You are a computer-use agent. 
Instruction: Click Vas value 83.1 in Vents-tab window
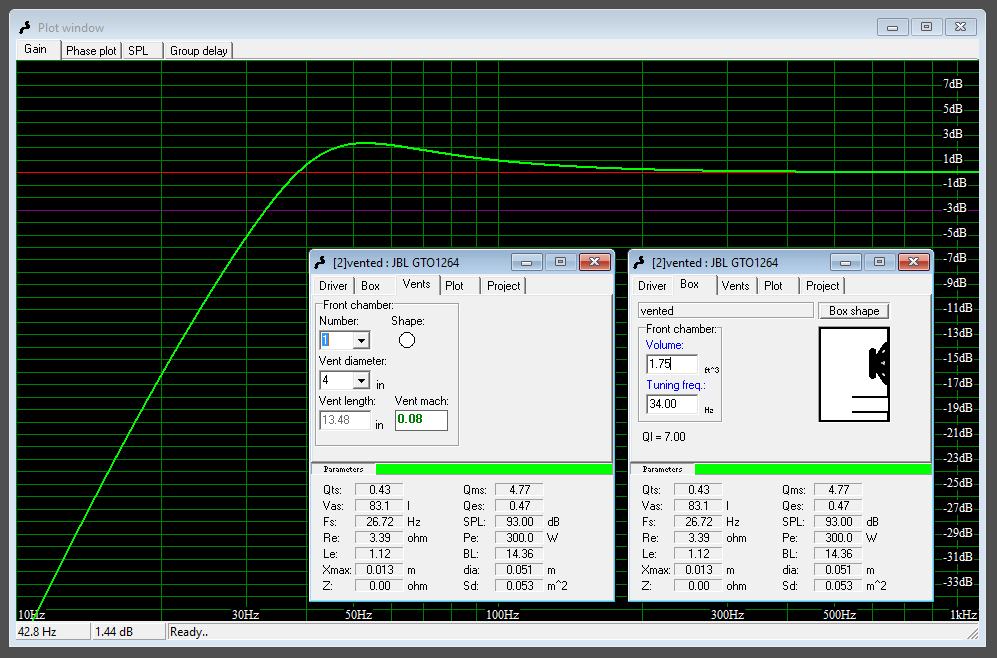pyautogui.click(x=380, y=506)
